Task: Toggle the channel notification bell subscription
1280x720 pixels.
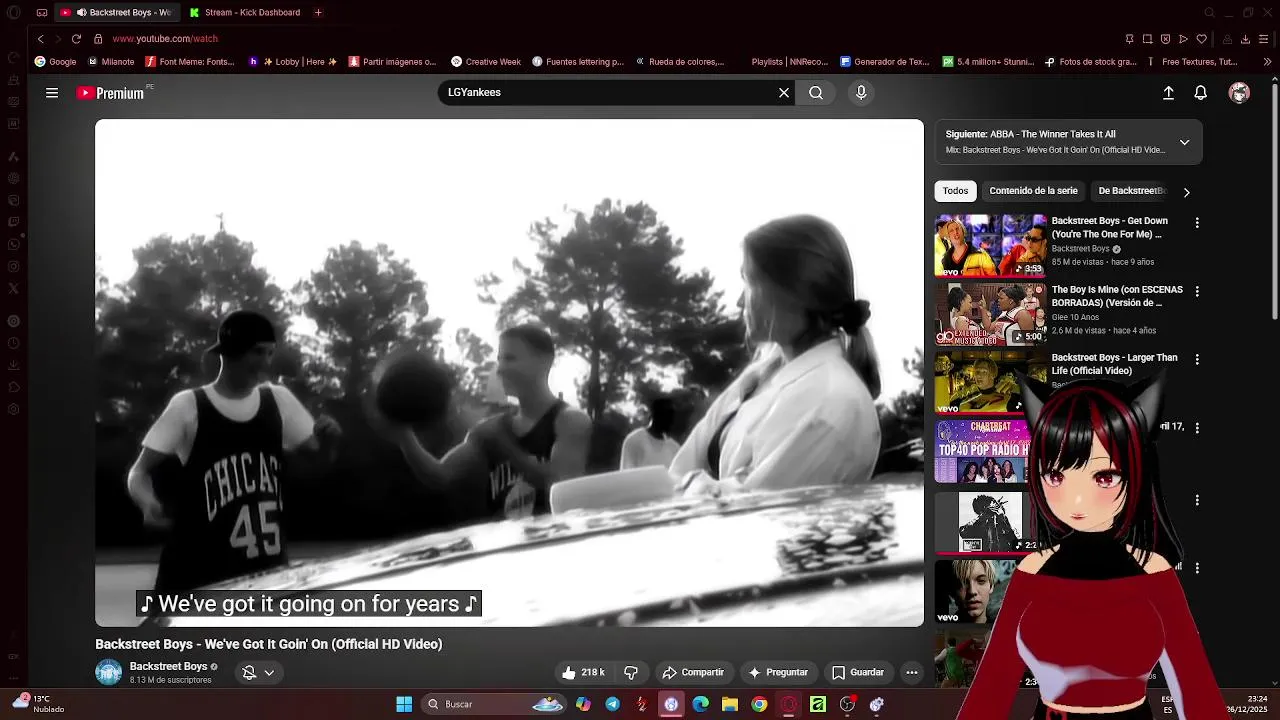Action: click(249, 673)
